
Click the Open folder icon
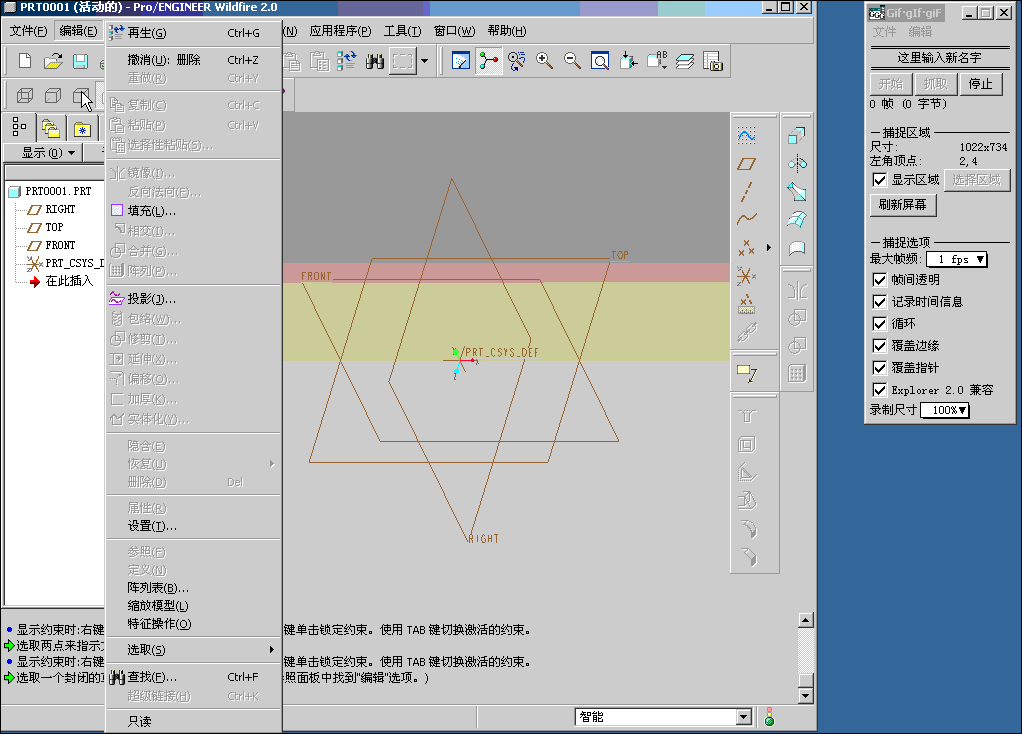(53, 61)
